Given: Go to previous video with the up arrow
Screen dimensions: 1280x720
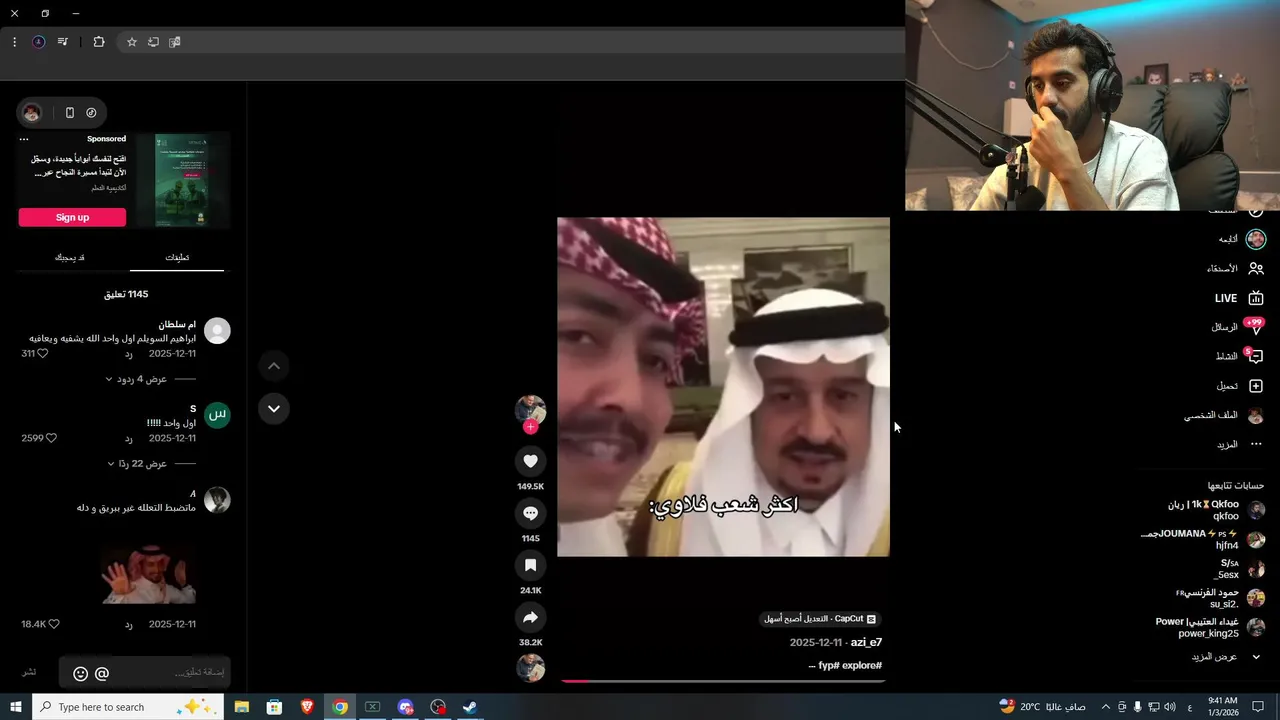Looking at the screenshot, I should click(273, 366).
